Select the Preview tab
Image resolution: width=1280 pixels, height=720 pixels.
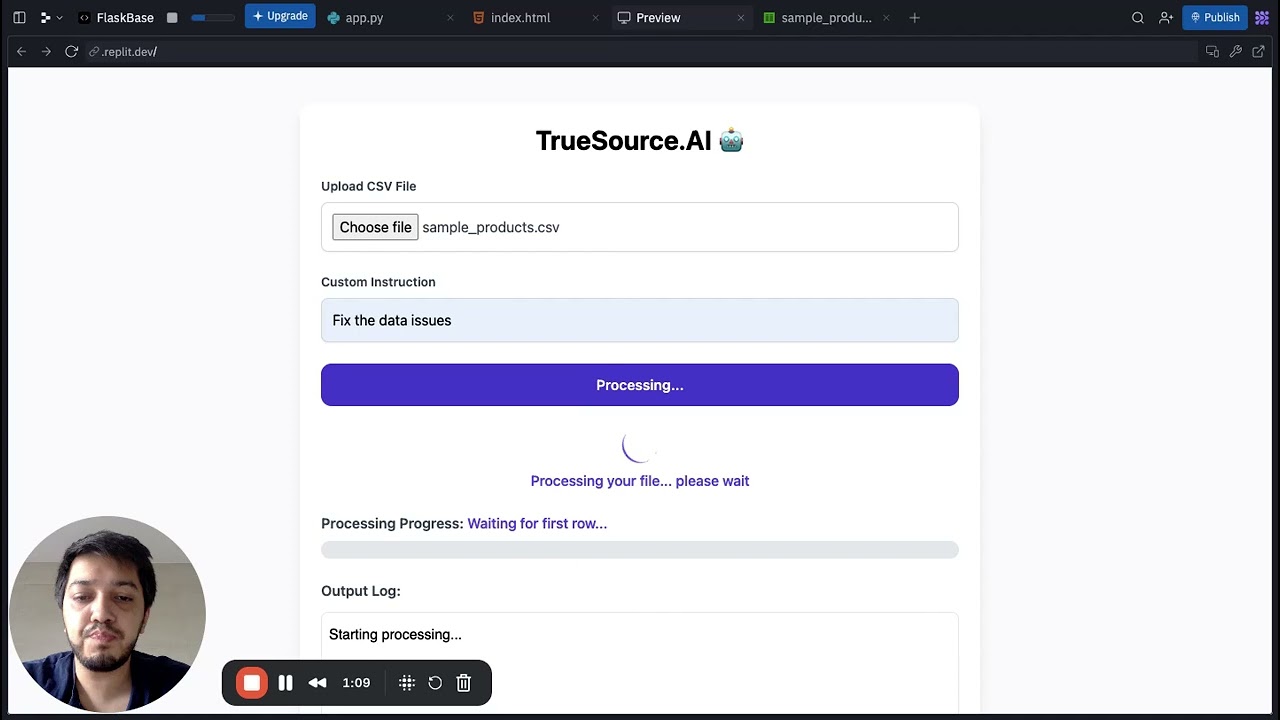658,18
